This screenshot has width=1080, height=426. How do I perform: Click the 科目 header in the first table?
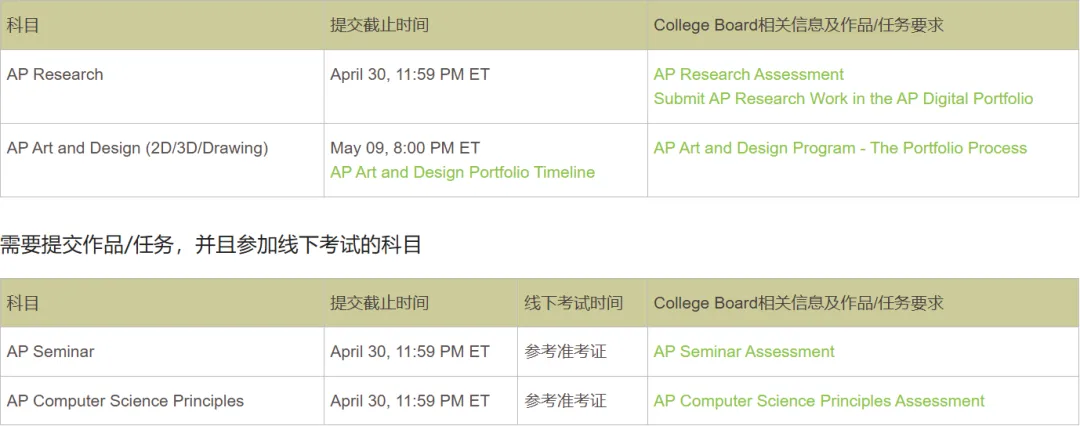pyautogui.click(x=23, y=26)
